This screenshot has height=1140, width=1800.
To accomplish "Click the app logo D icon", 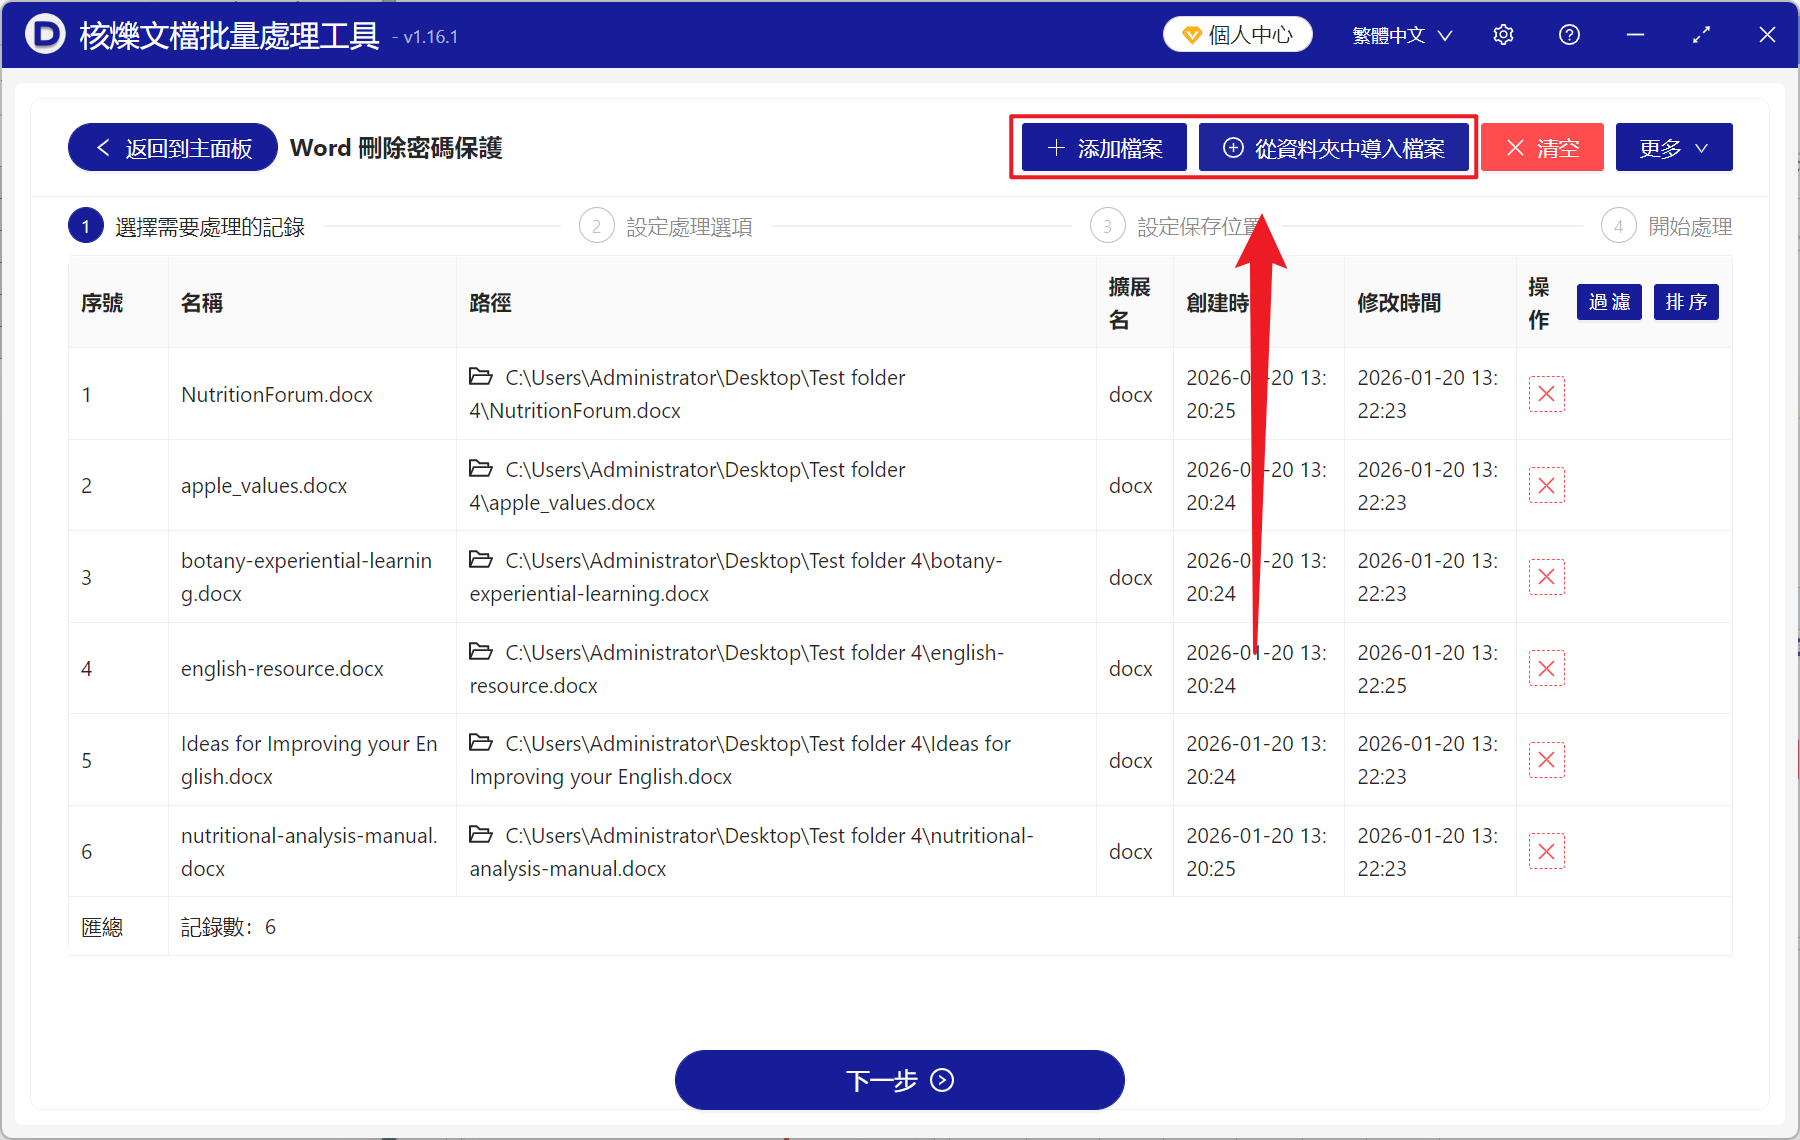I will click(44, 34).
